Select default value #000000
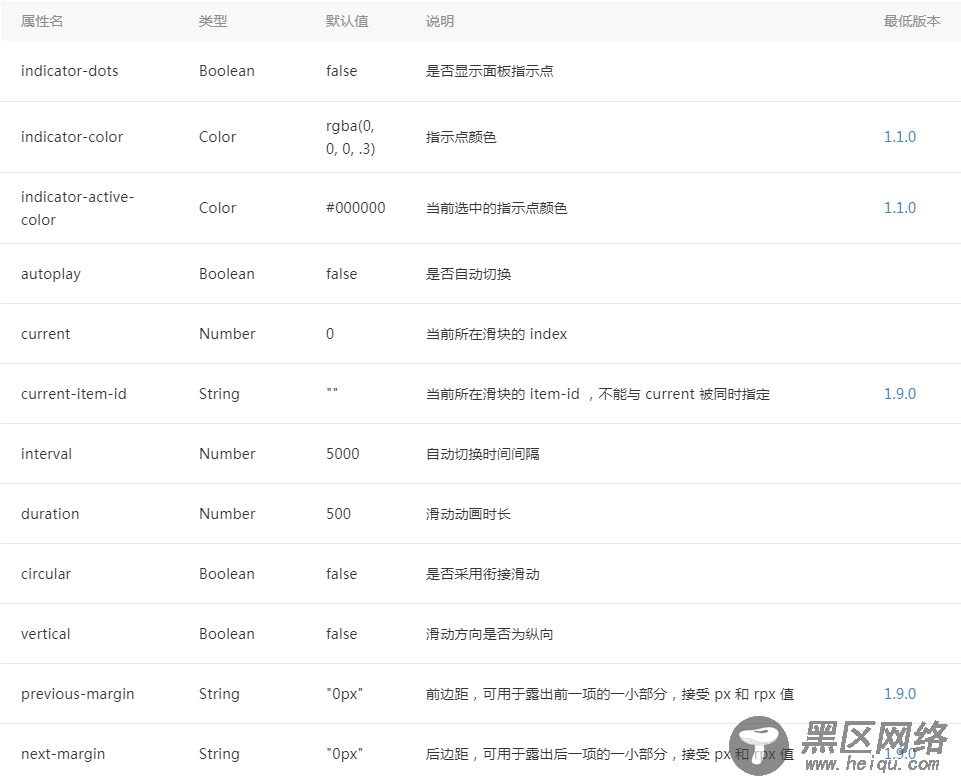The width and height of the screenshot is (961, 781). (x=355, y=208)
